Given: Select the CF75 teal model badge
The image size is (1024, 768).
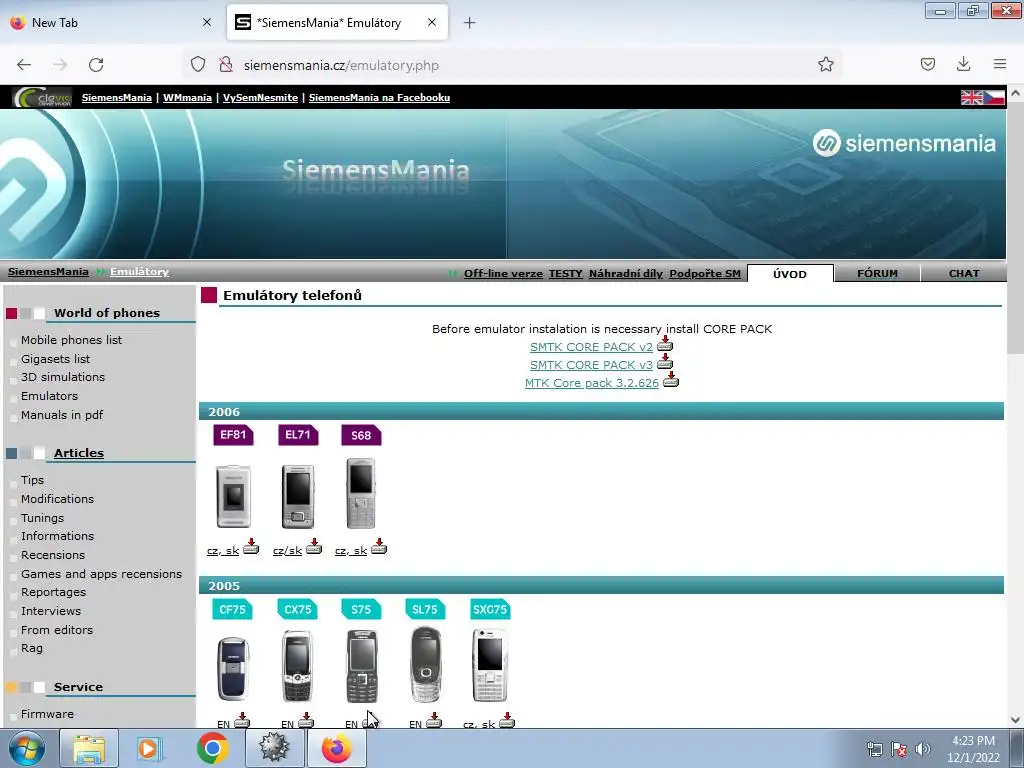Looking at the screenshot, I should click(232, 609).
